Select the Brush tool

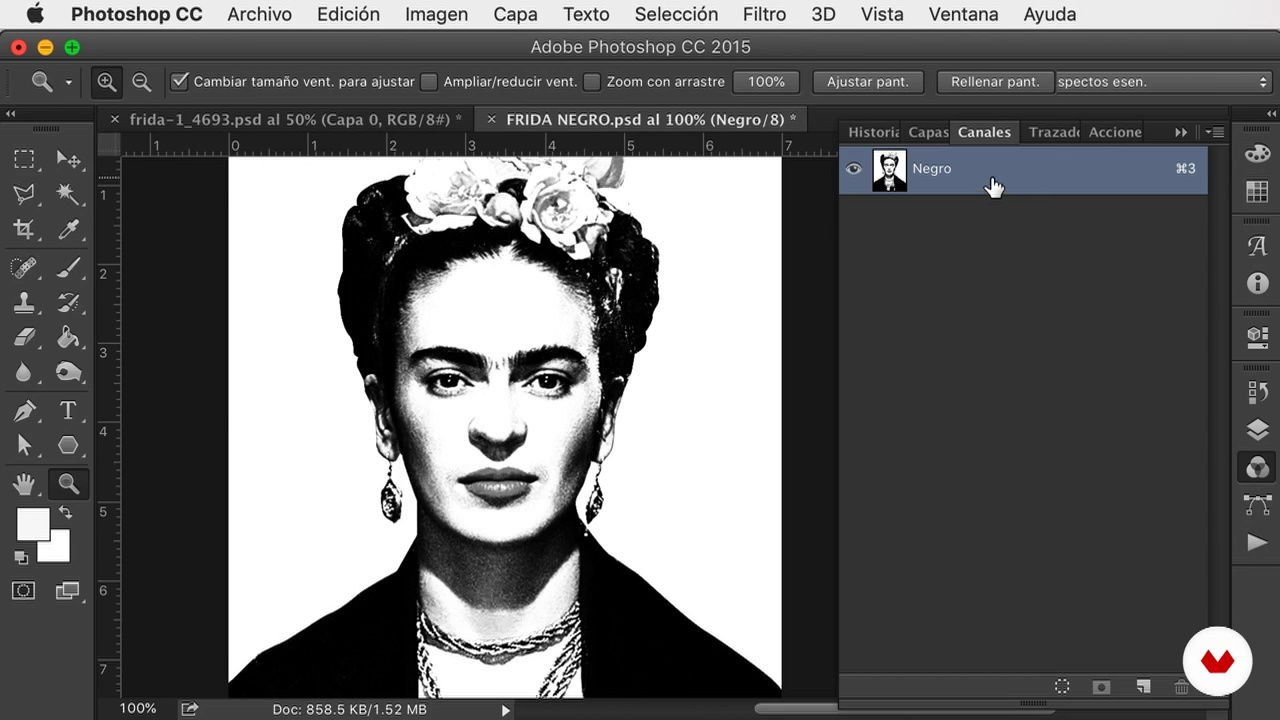(68, 268)
